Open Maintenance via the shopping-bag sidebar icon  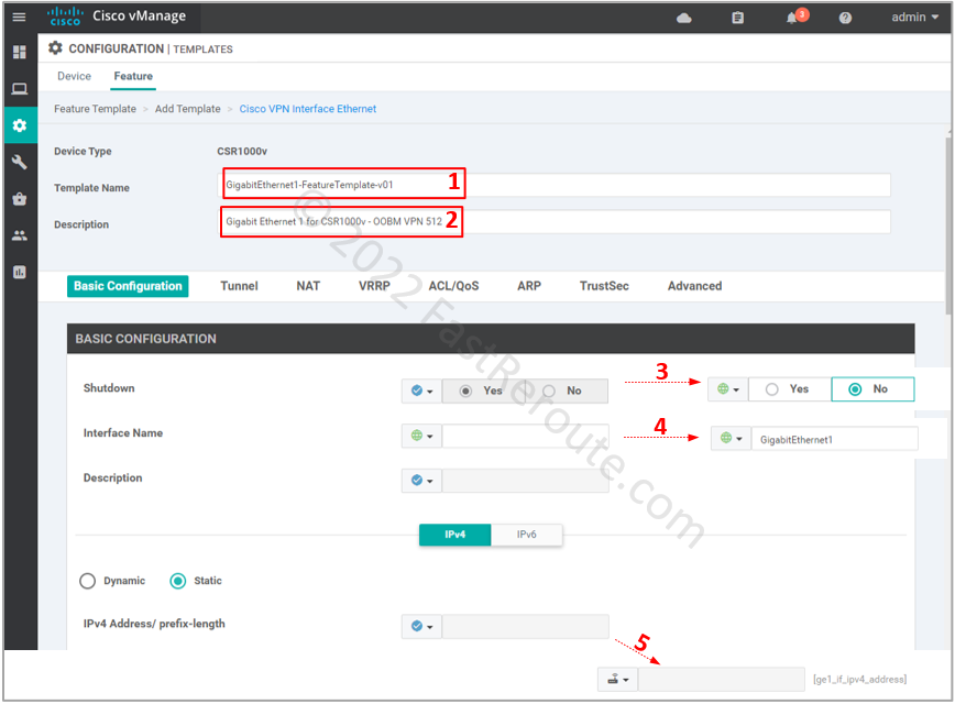coord(19,199)
